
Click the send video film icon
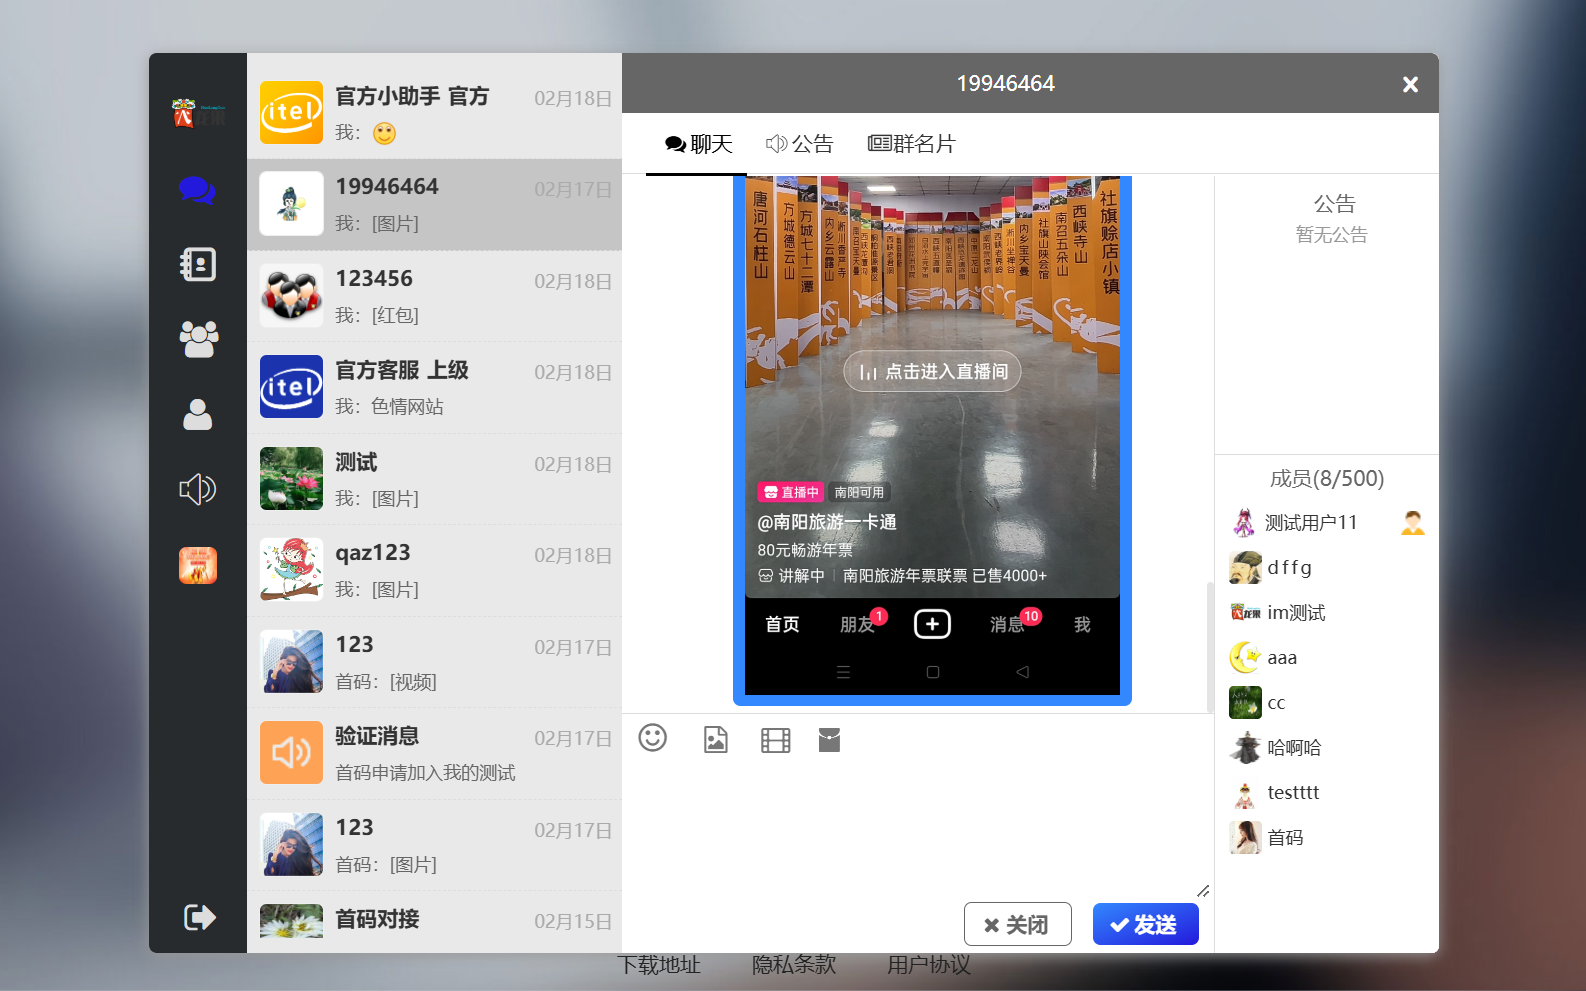pyautogui.click(x=775, y=740)
